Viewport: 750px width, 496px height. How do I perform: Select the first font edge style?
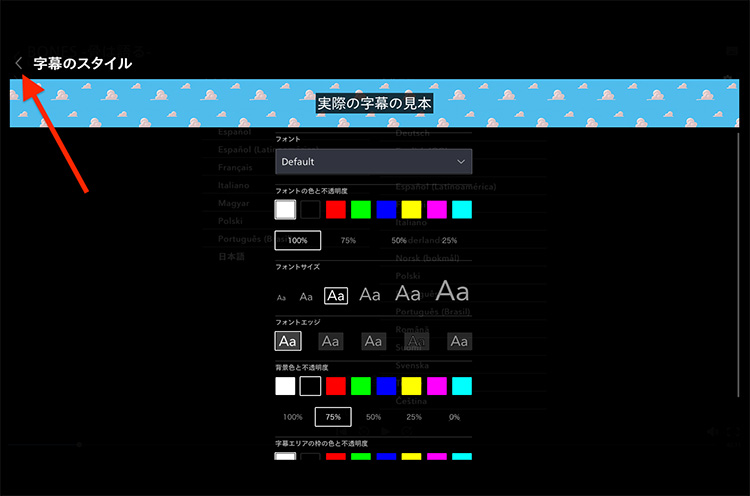(x=288, y=341)
